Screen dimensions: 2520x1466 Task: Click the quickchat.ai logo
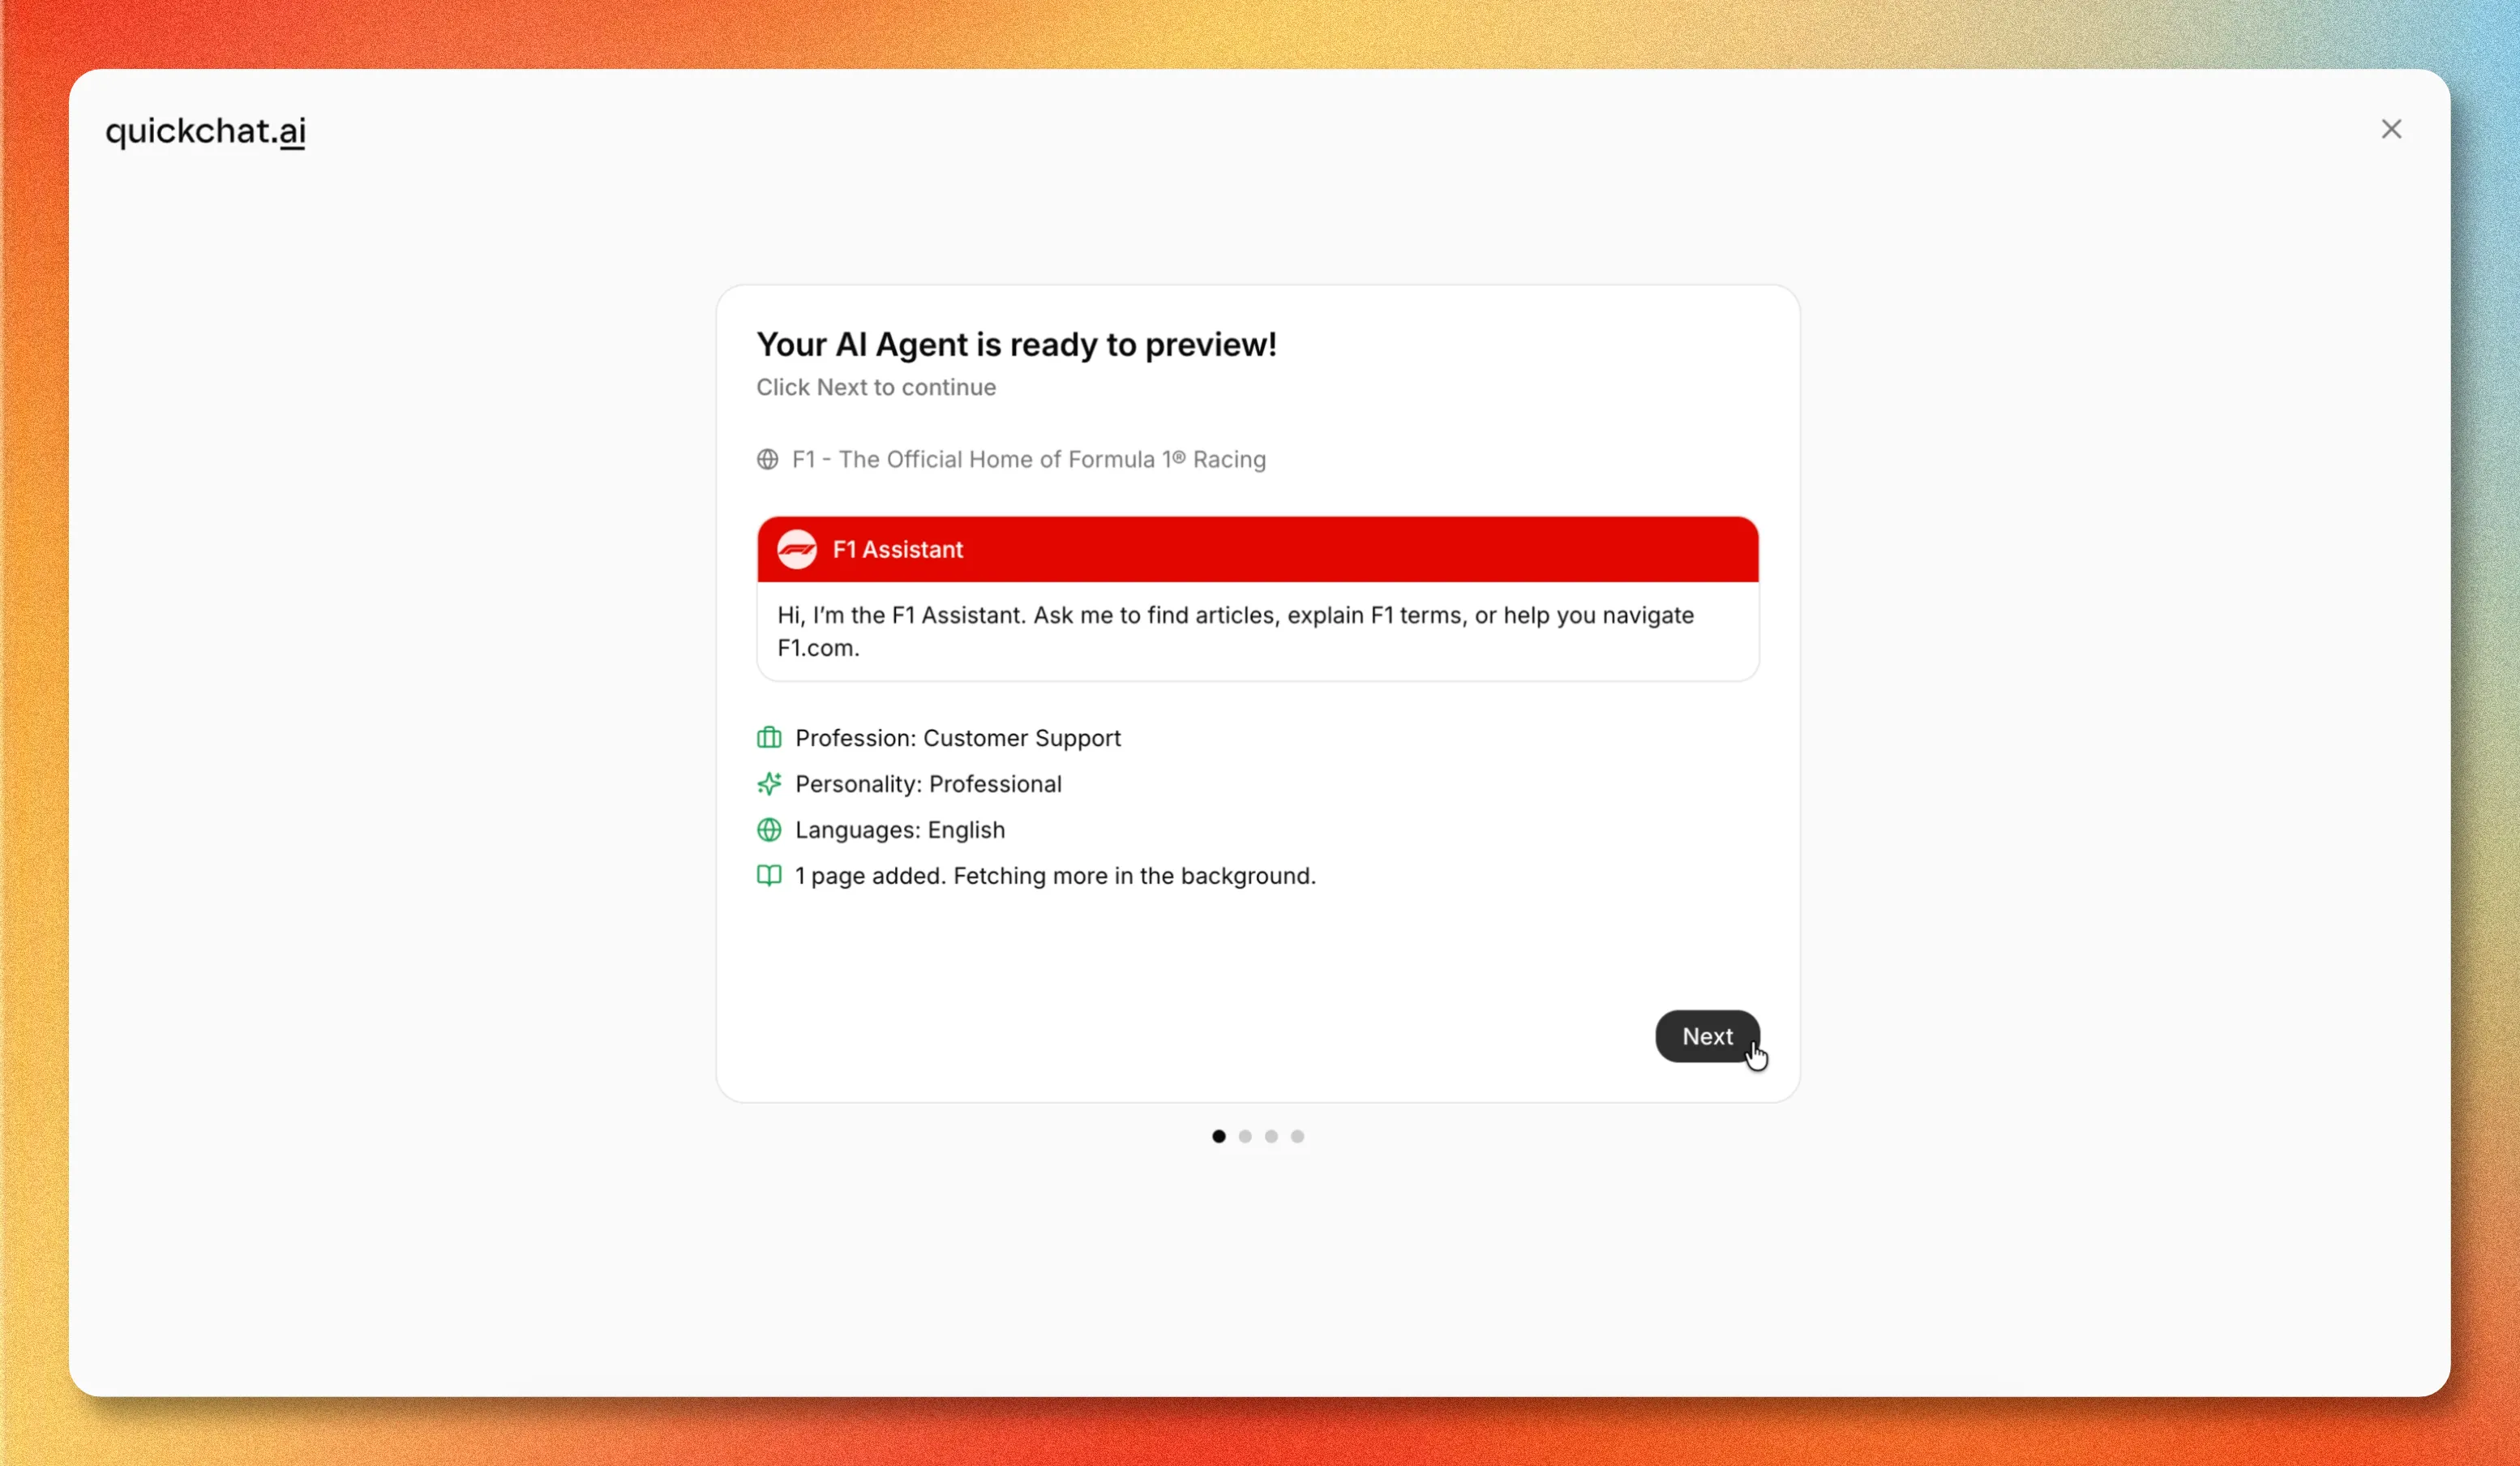[x=205, y=131]
